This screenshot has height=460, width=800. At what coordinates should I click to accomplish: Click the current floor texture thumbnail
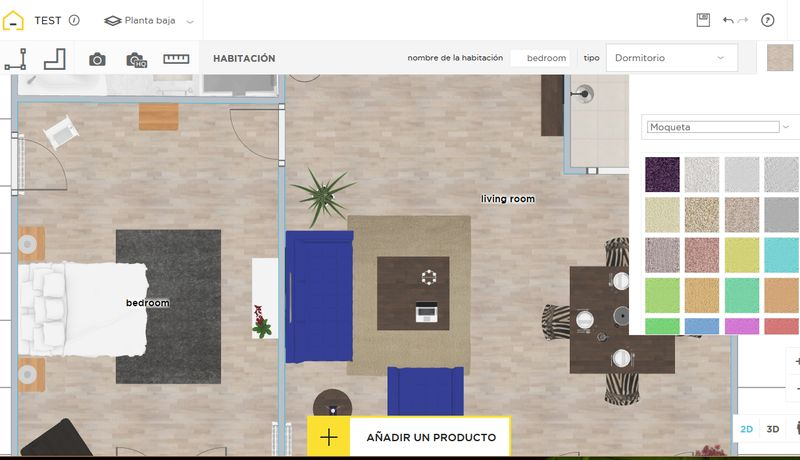pos(782,58)
